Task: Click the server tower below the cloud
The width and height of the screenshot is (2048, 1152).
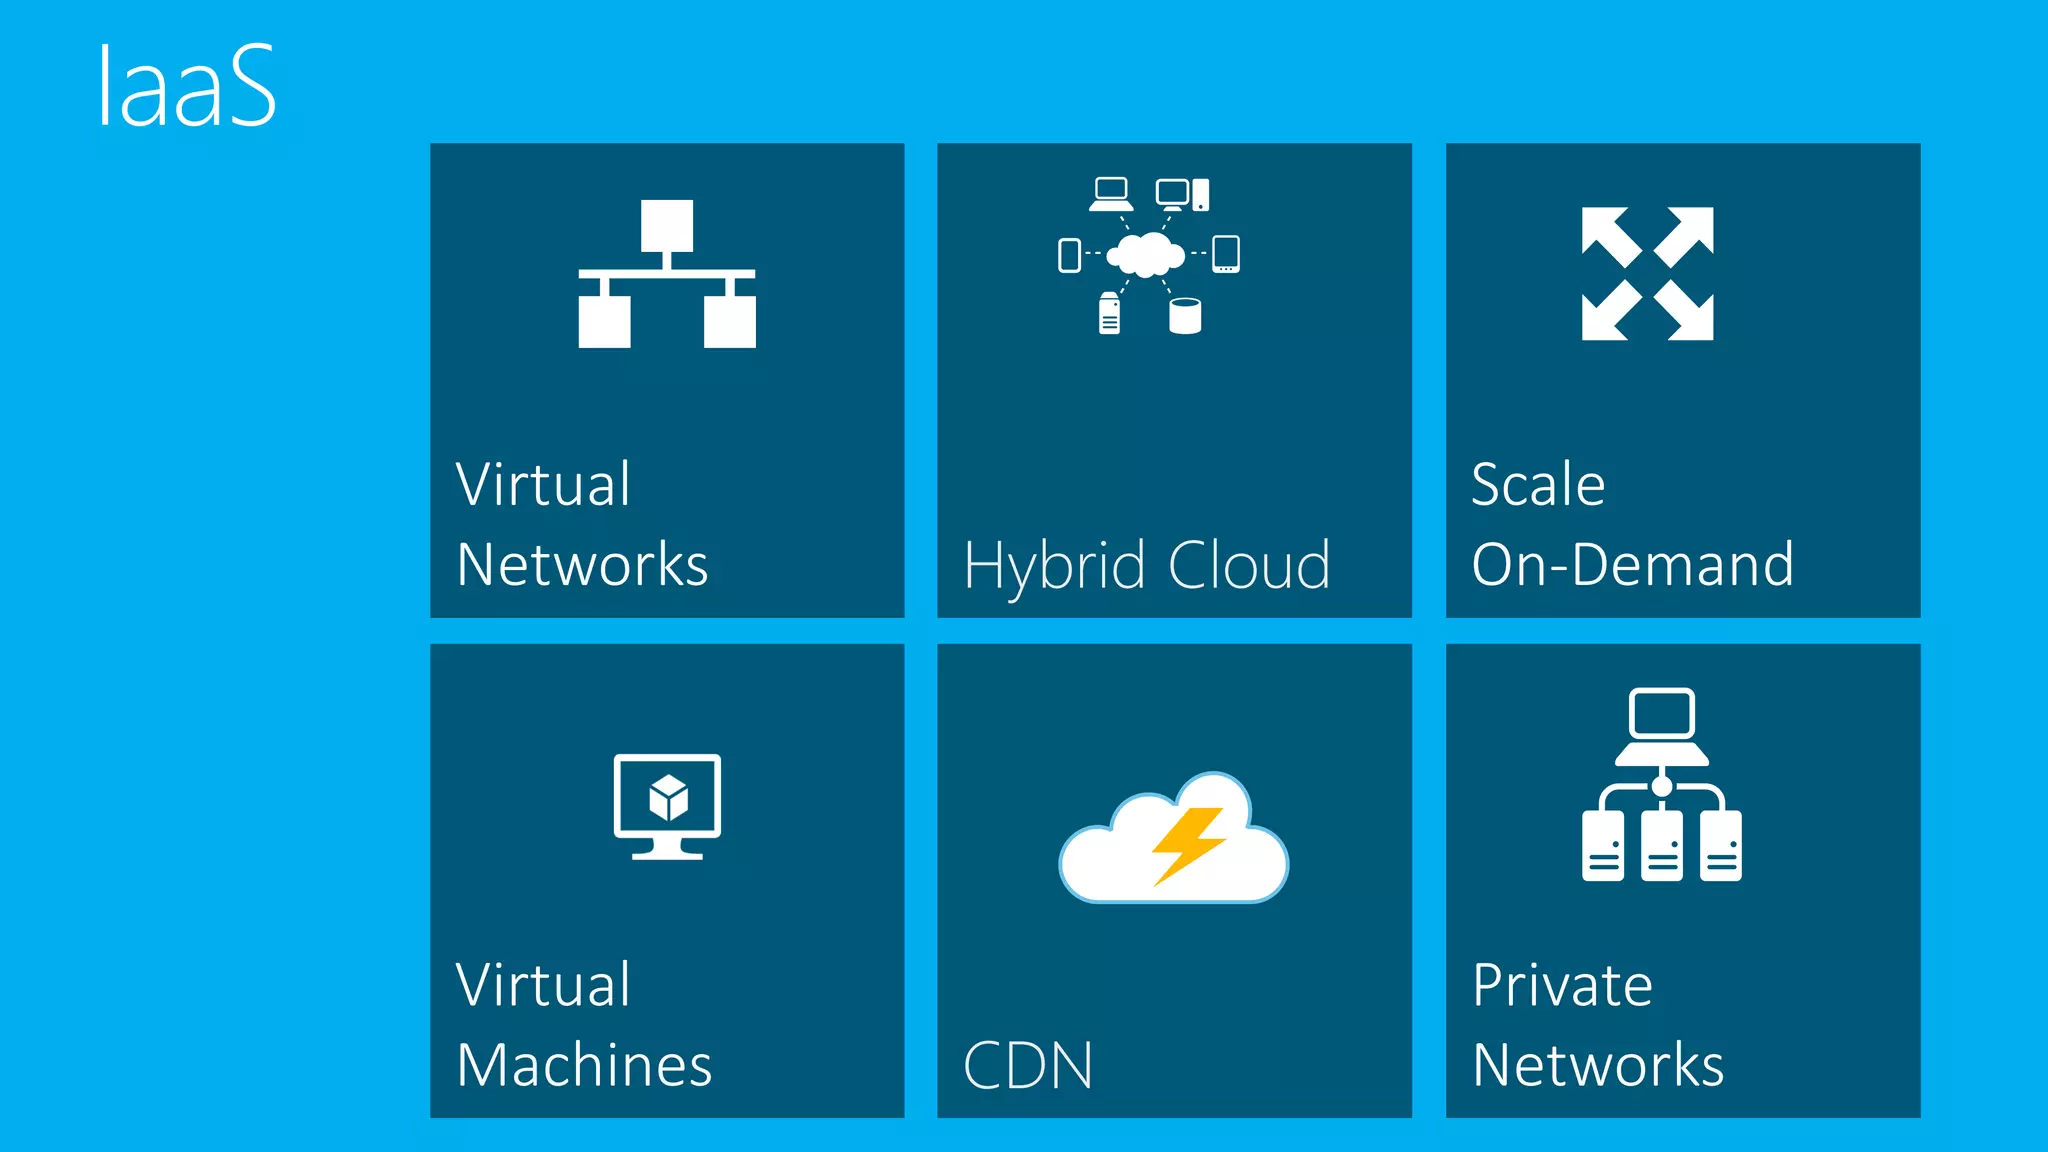Action: [1109, 313]
